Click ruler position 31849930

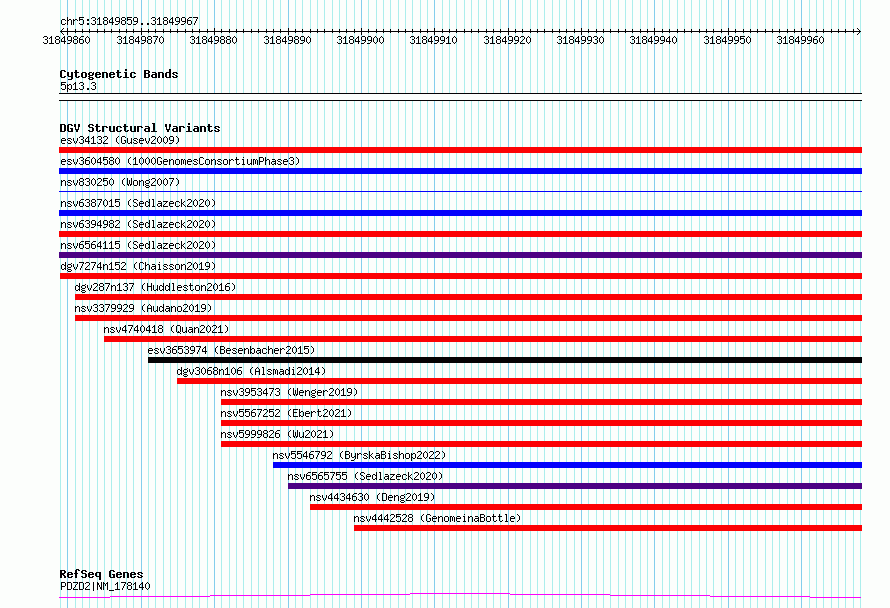[581, 40]
